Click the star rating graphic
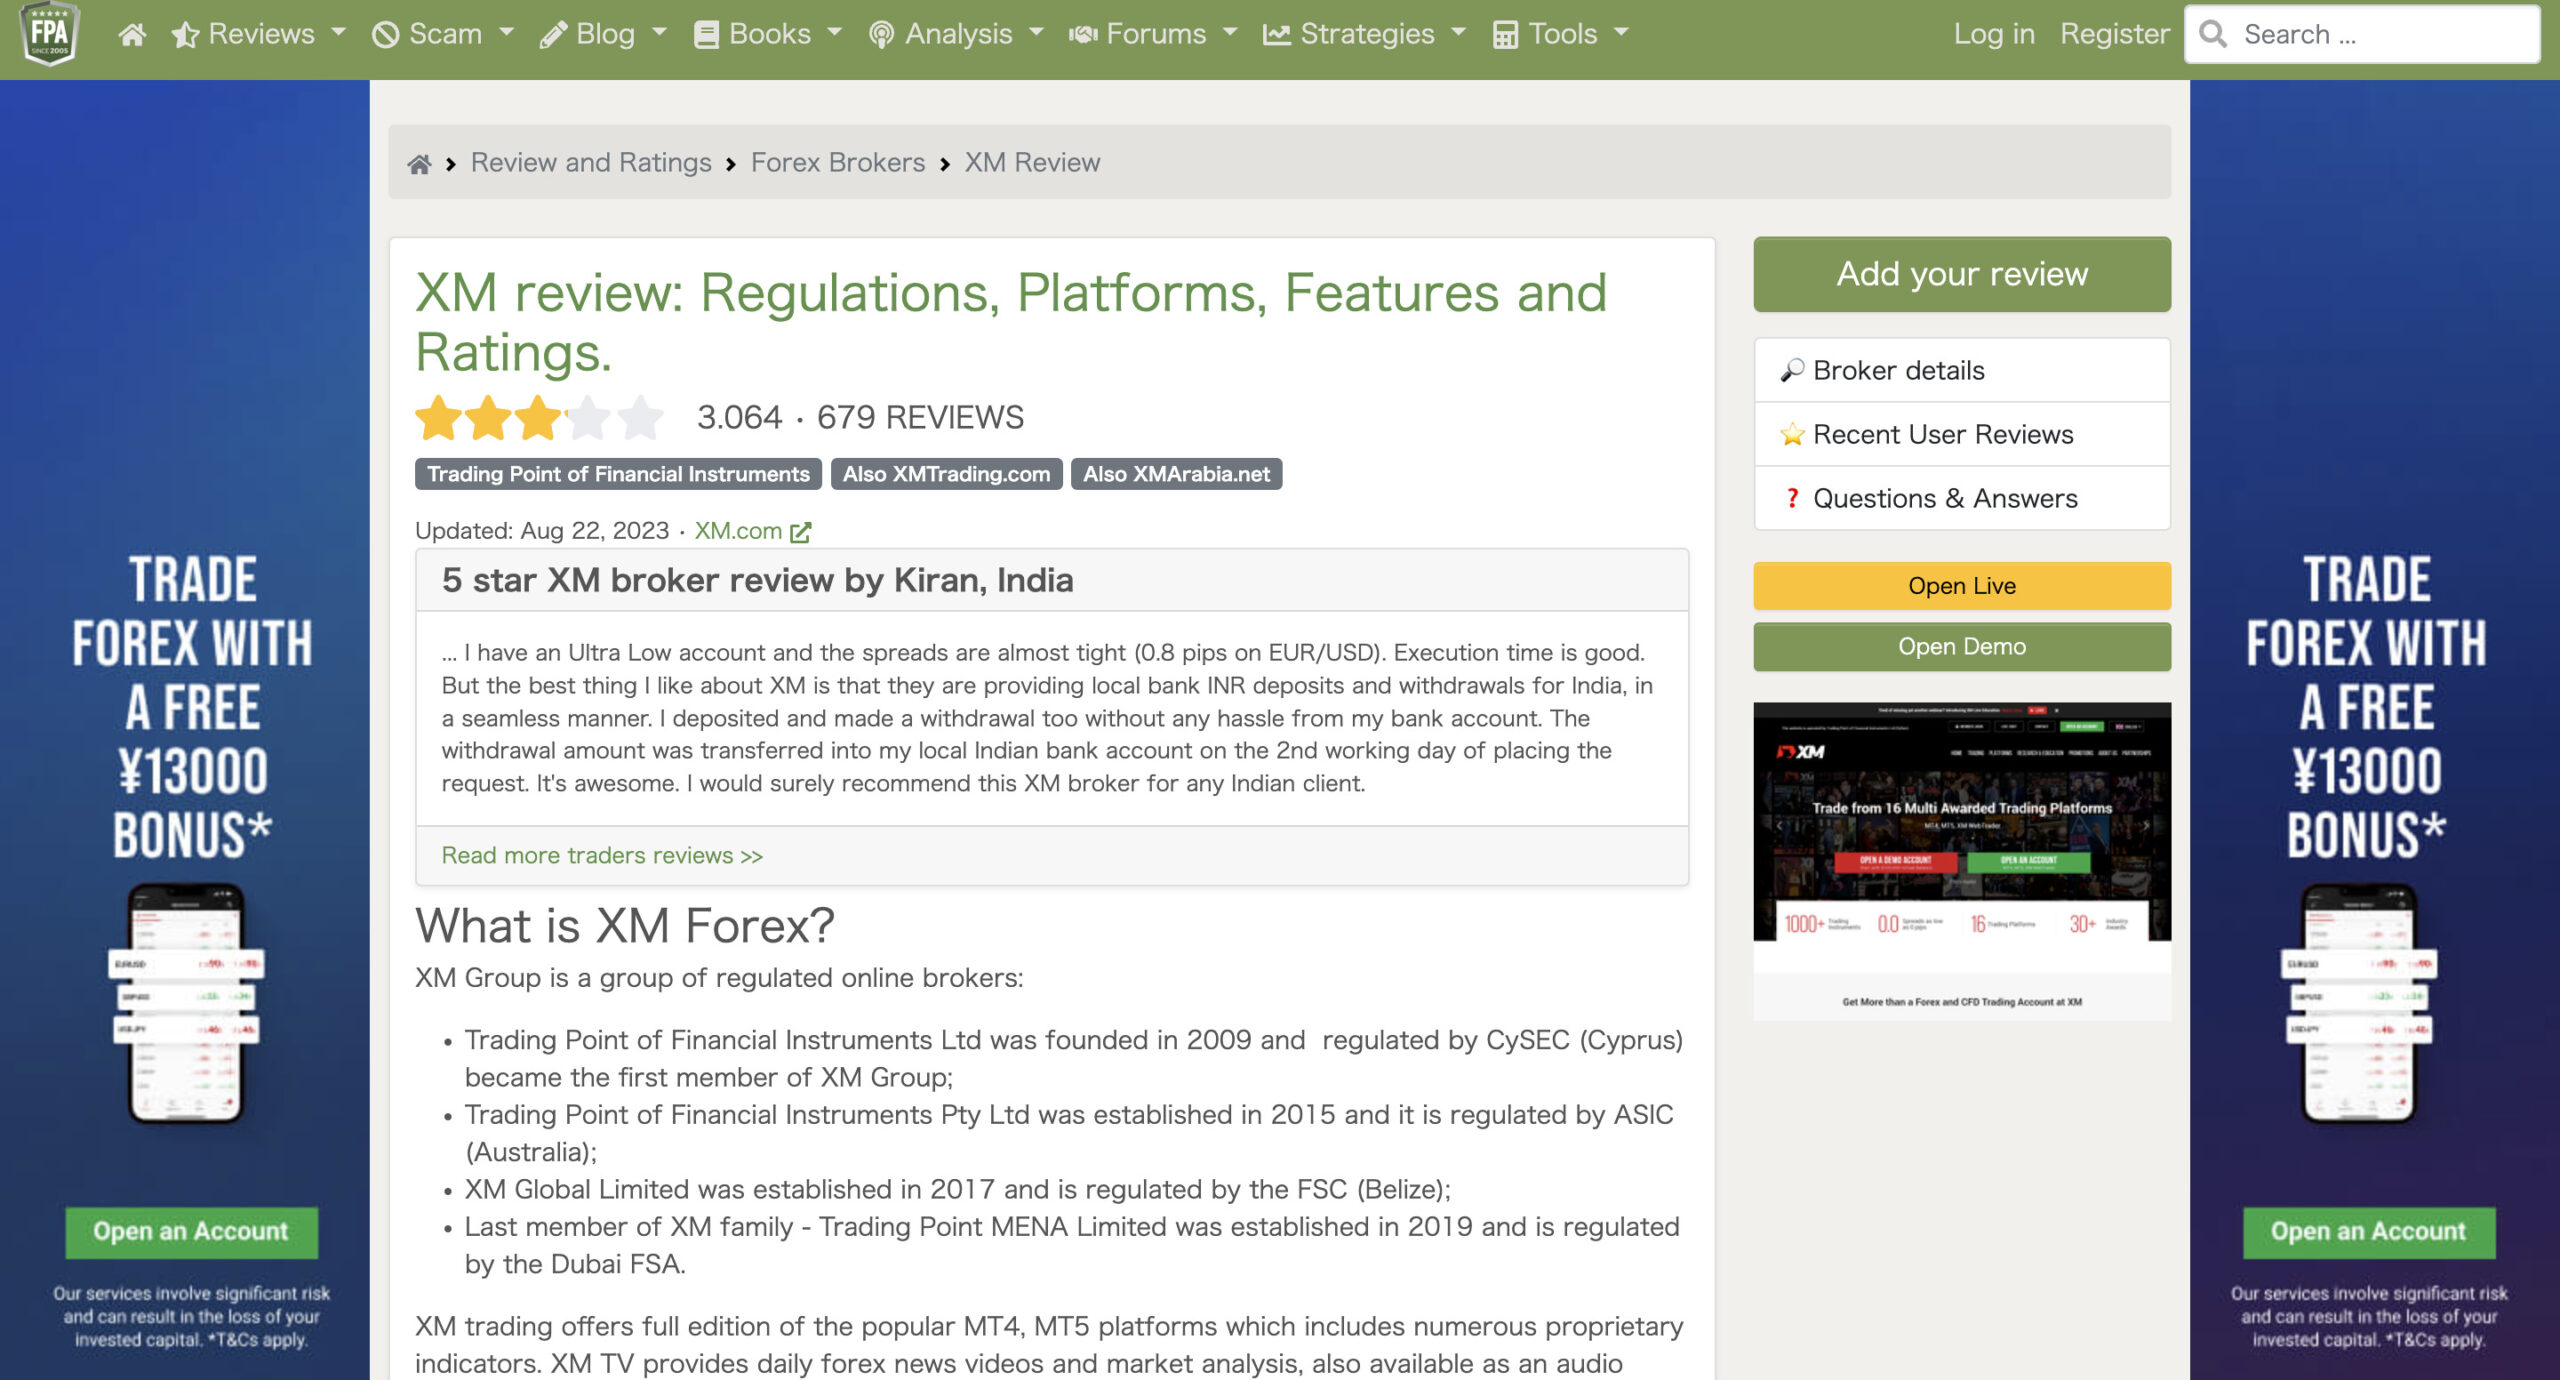This screenshot has height=1380, width=2560. coord(540,418)
